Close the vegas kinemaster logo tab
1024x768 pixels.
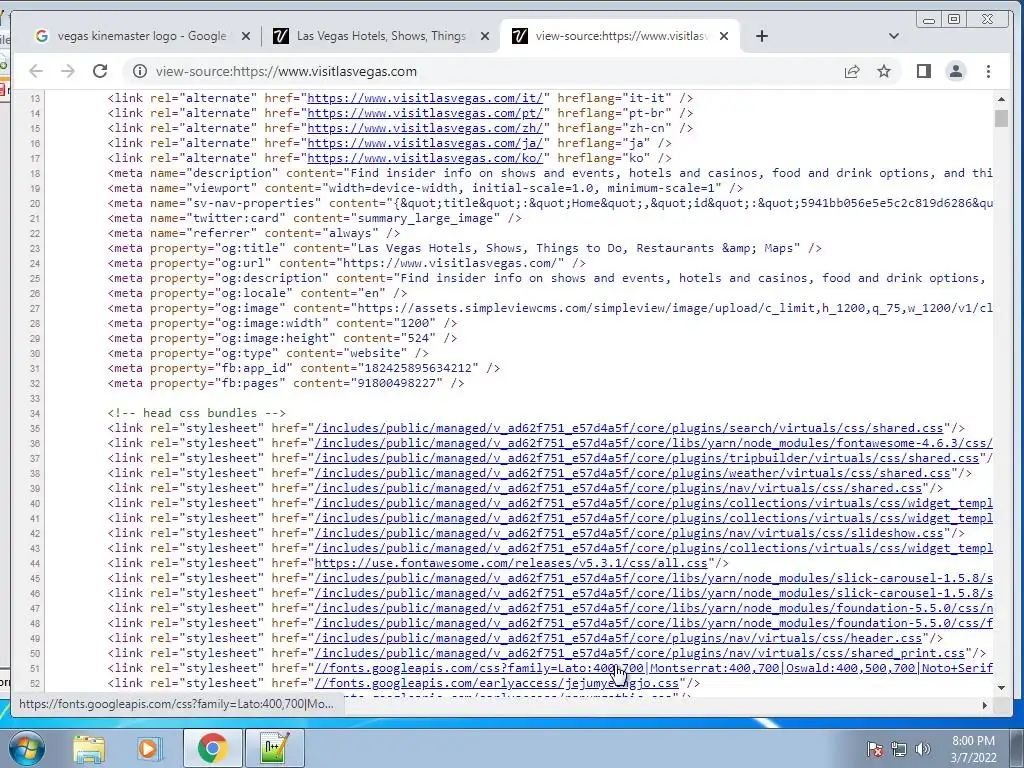tap(246, 36)
